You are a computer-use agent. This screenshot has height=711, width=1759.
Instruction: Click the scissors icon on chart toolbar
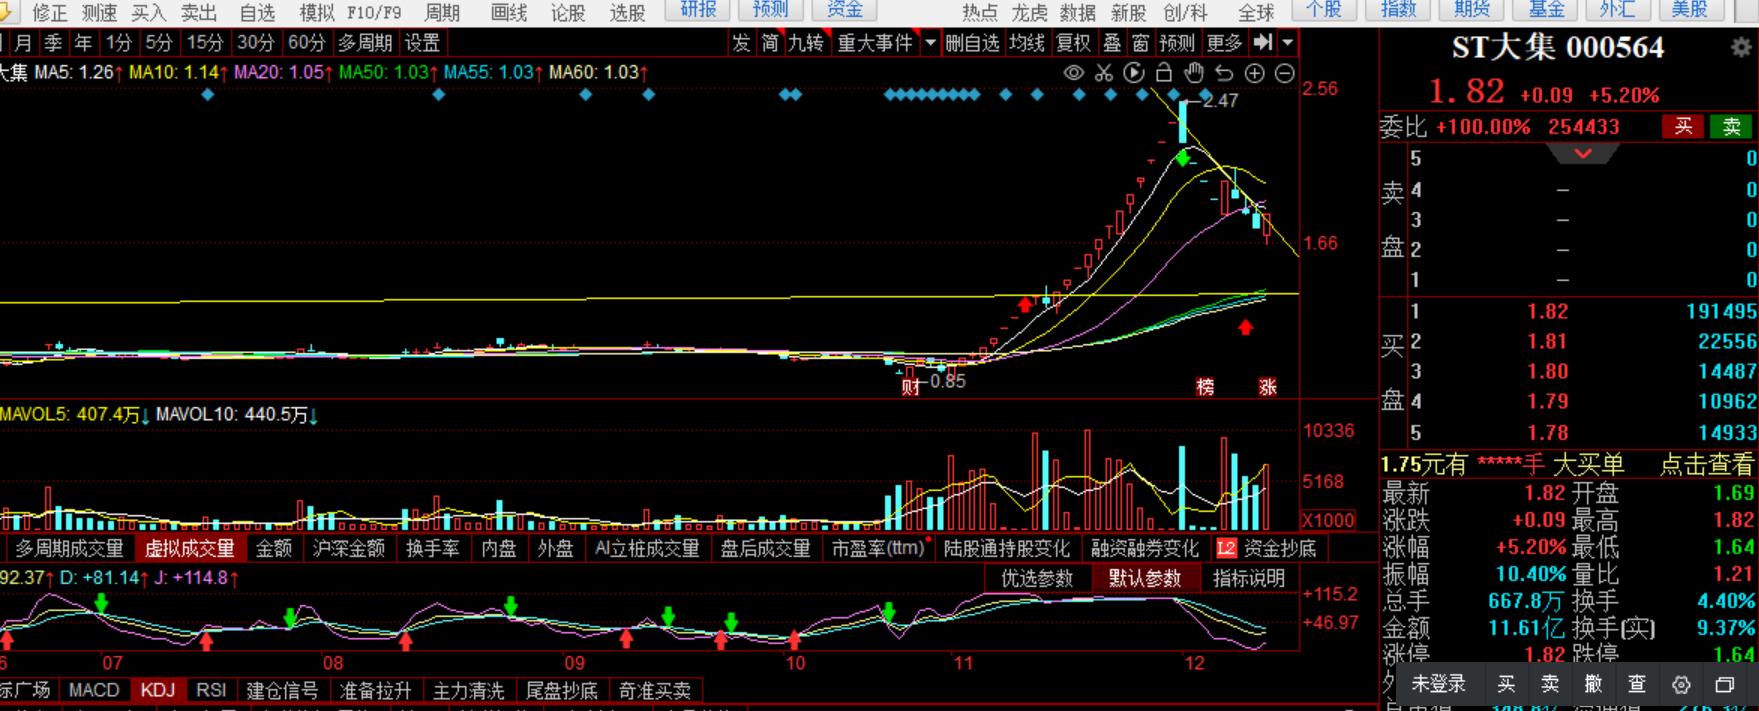[x=1104, y=73]
